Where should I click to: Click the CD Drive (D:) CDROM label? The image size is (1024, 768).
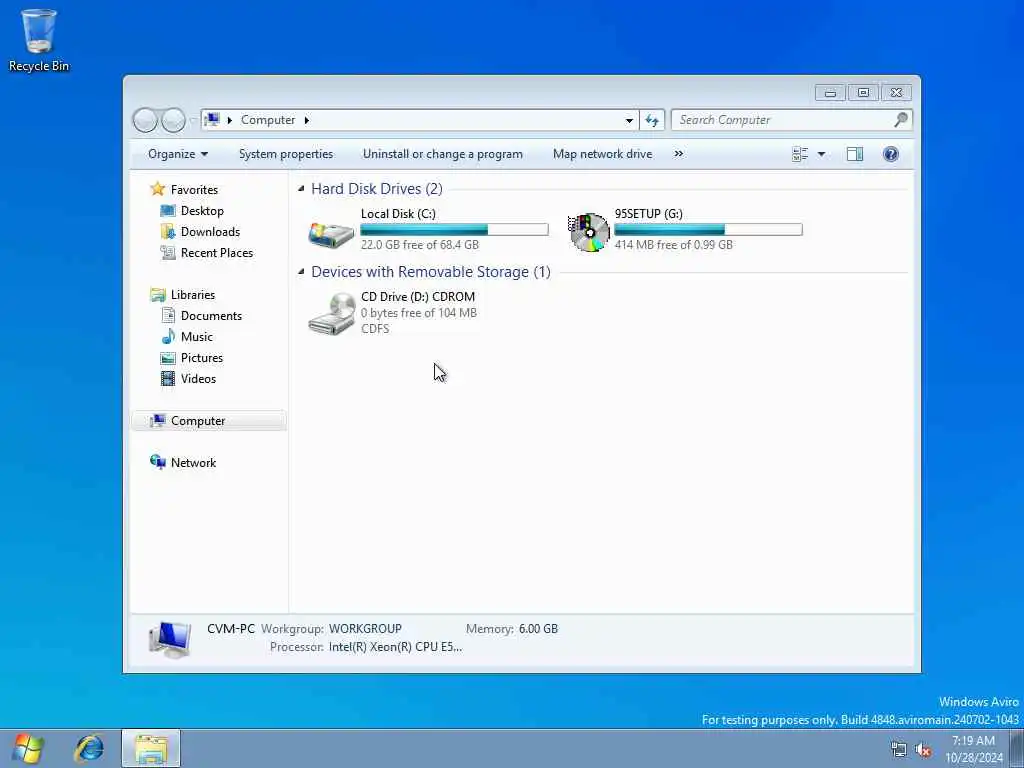(x=418, y=296)
